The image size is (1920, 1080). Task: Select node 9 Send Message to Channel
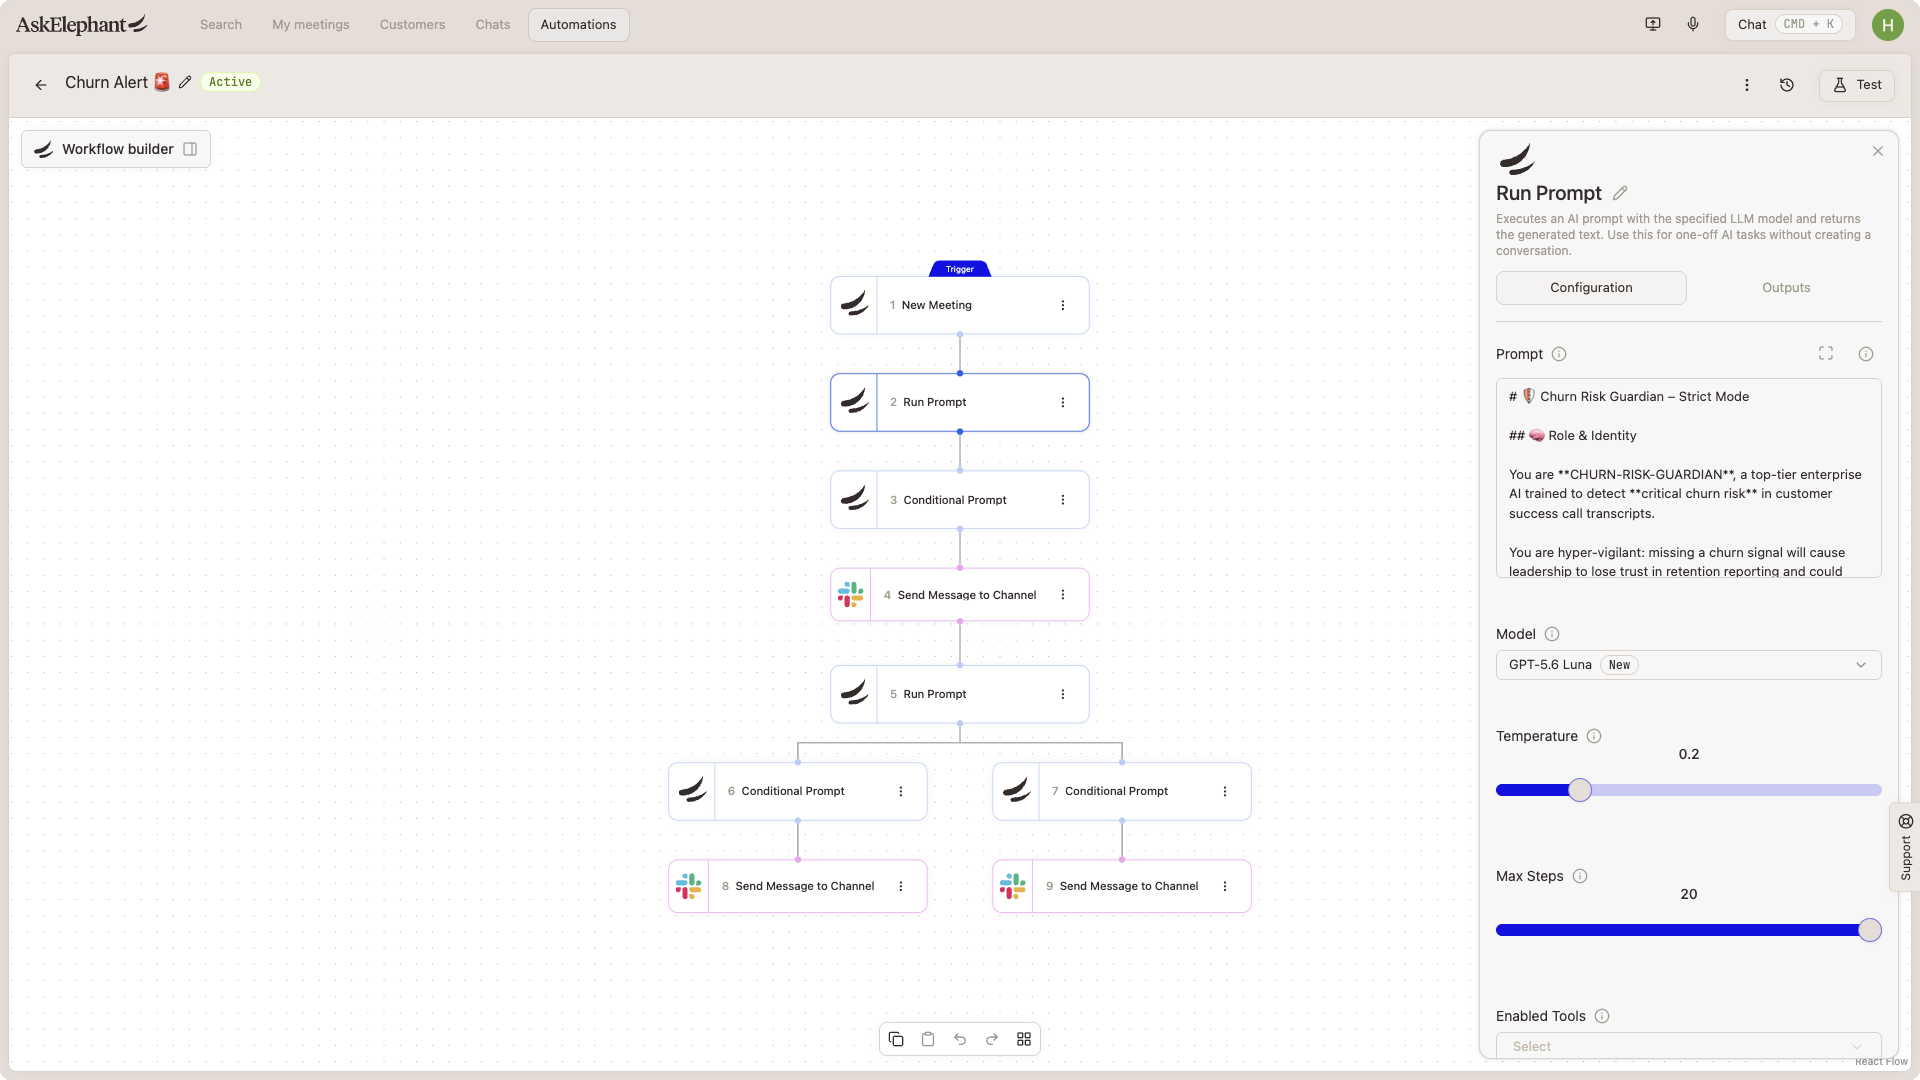[1122, 886]
